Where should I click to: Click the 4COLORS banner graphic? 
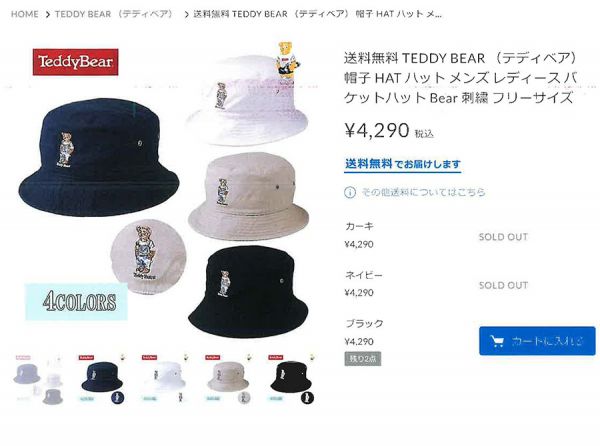[x=77, y=301]
